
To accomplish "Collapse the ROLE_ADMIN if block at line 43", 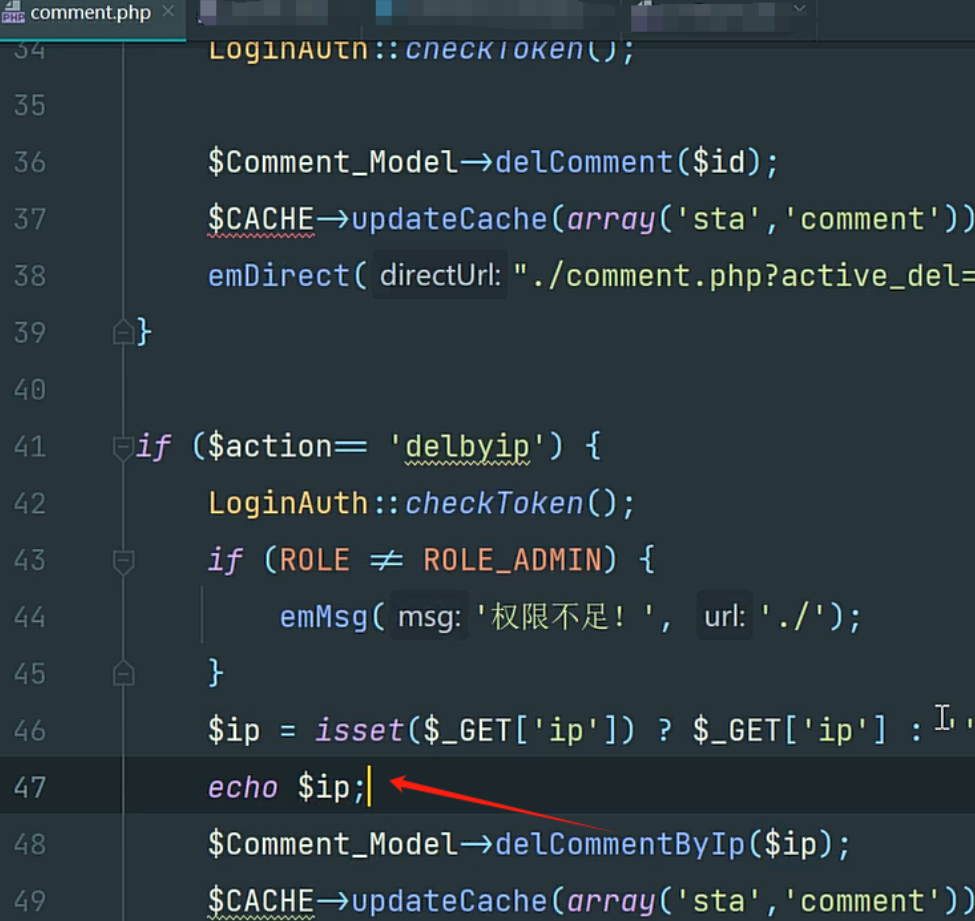I will click(123, 561).
